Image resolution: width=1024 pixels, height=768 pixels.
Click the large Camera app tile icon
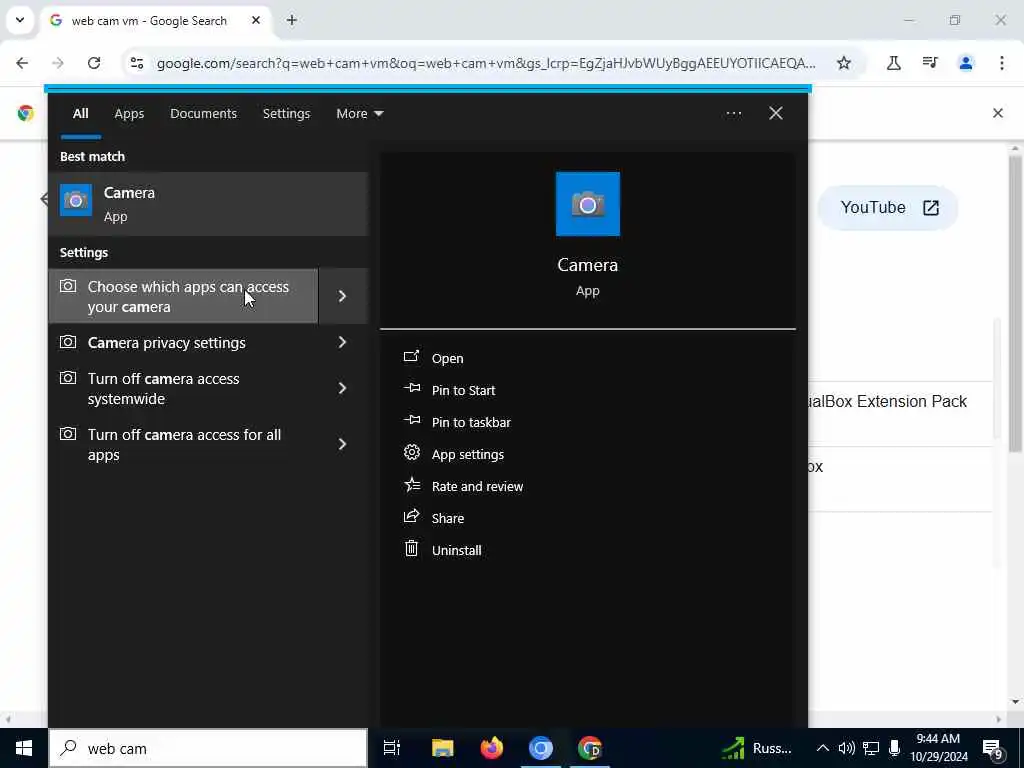tap(587, 204)
